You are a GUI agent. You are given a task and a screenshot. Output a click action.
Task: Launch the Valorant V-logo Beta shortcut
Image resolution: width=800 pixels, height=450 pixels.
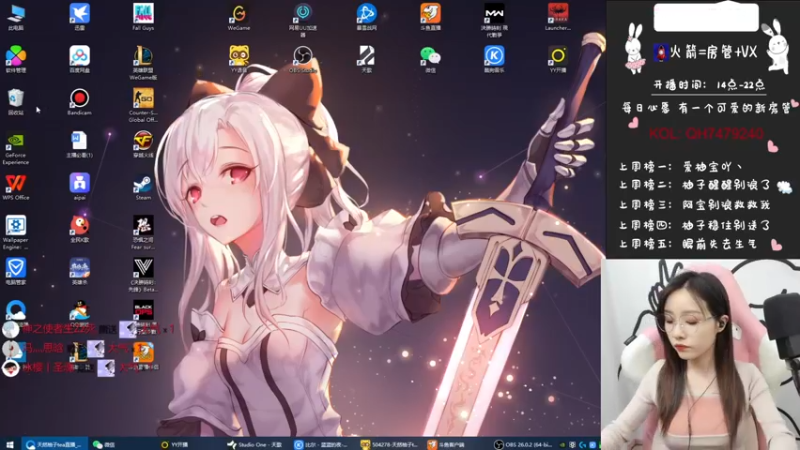click(143, 275)
